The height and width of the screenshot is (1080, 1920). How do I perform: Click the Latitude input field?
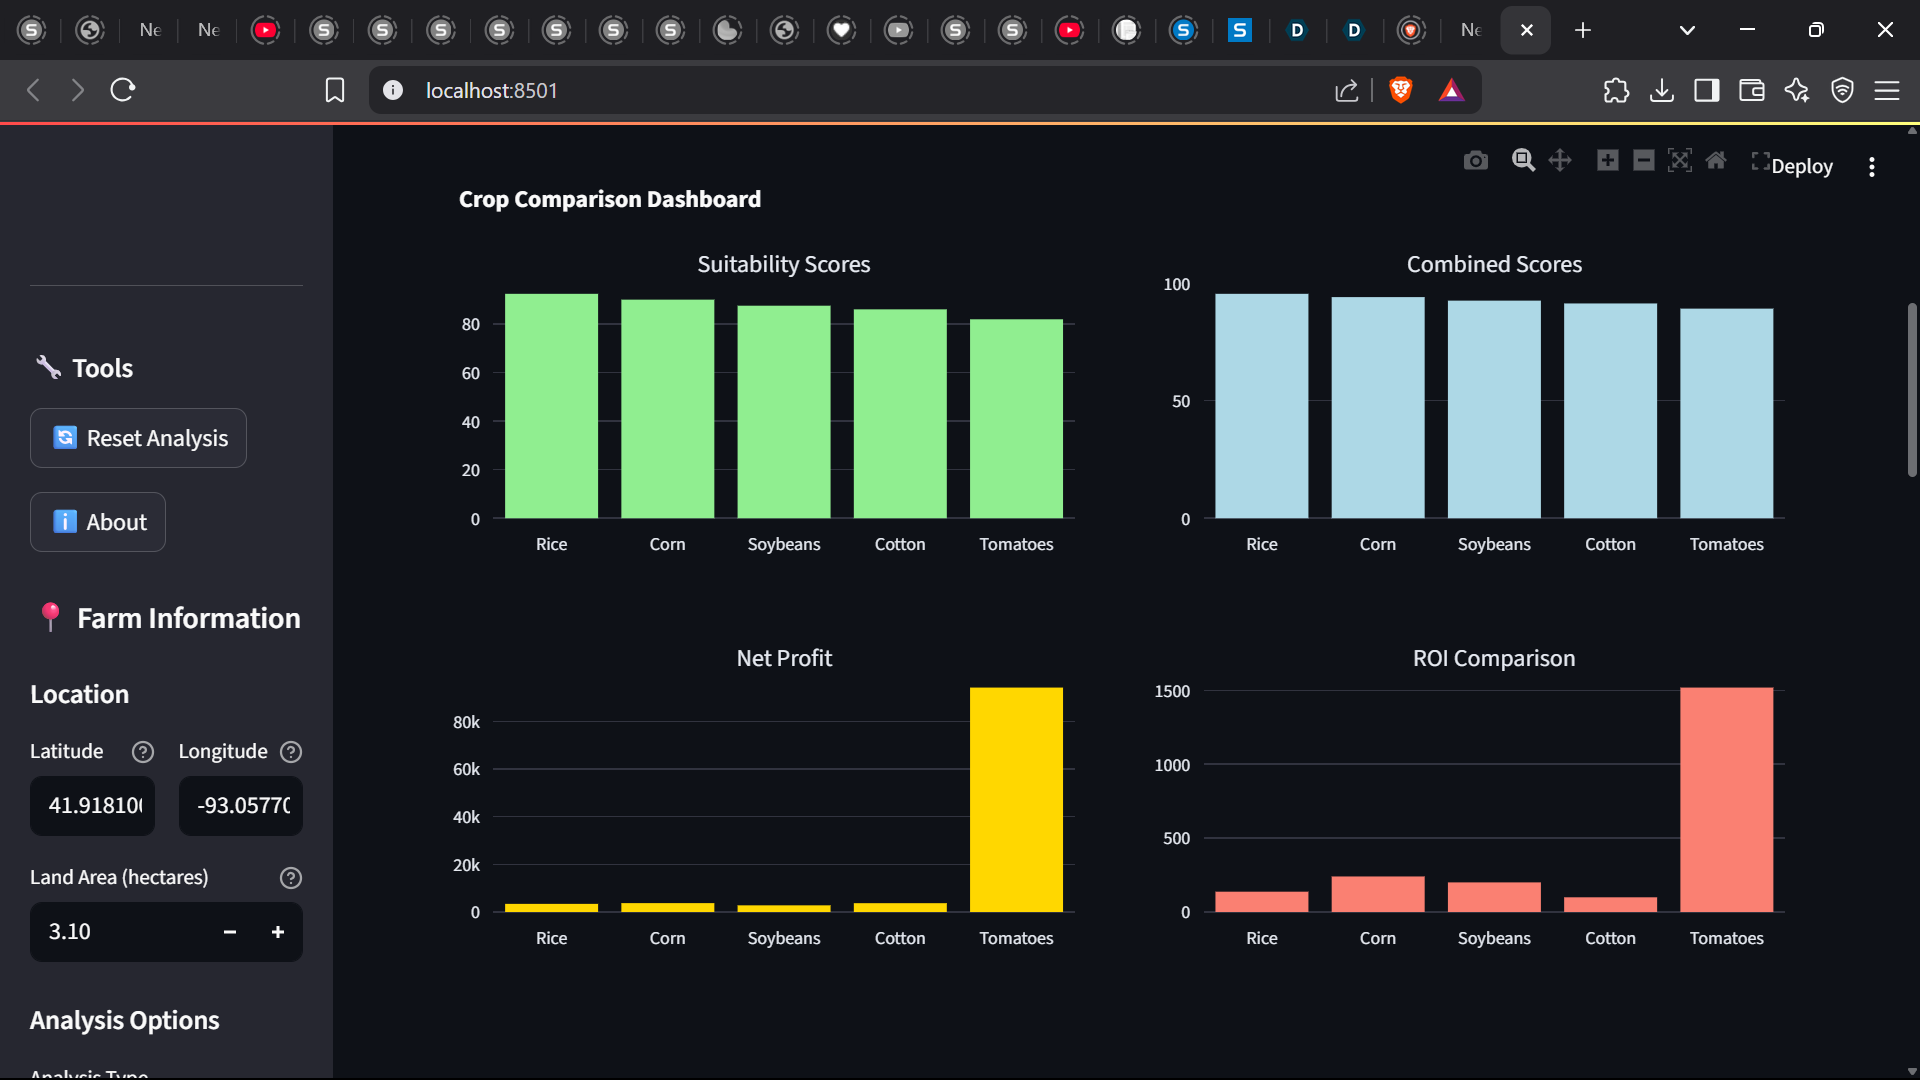click(93, 806)
